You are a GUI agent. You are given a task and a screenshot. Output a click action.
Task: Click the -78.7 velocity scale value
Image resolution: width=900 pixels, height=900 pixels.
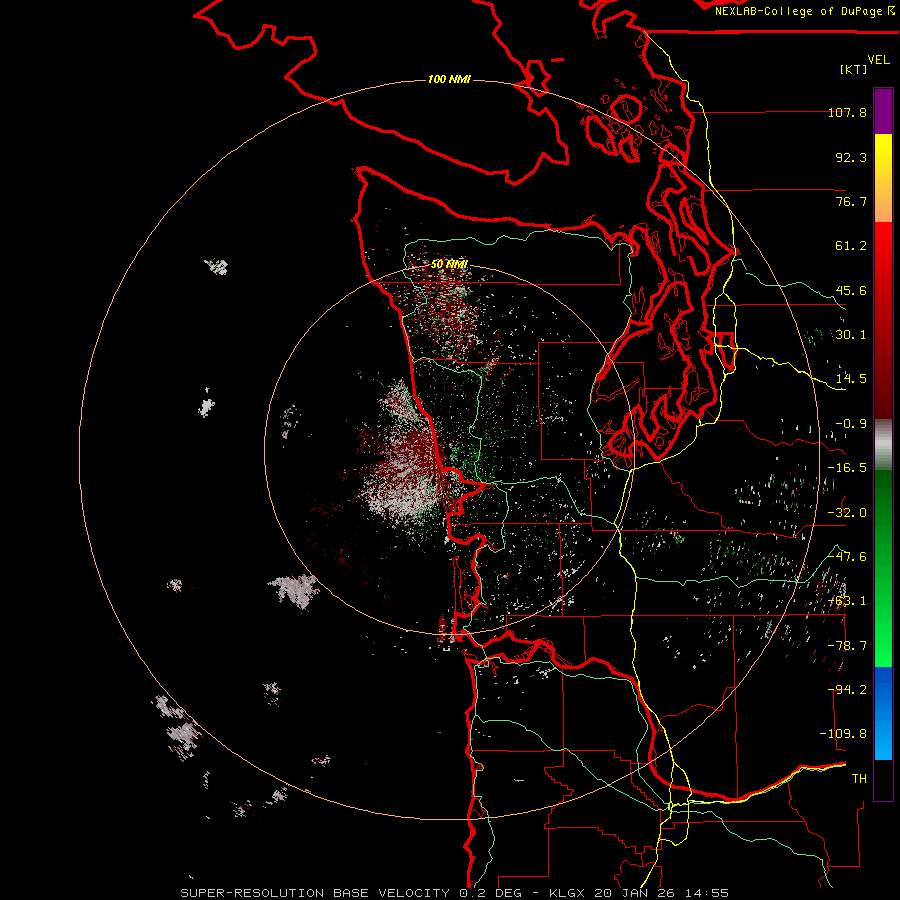click(x=847, y=646)
